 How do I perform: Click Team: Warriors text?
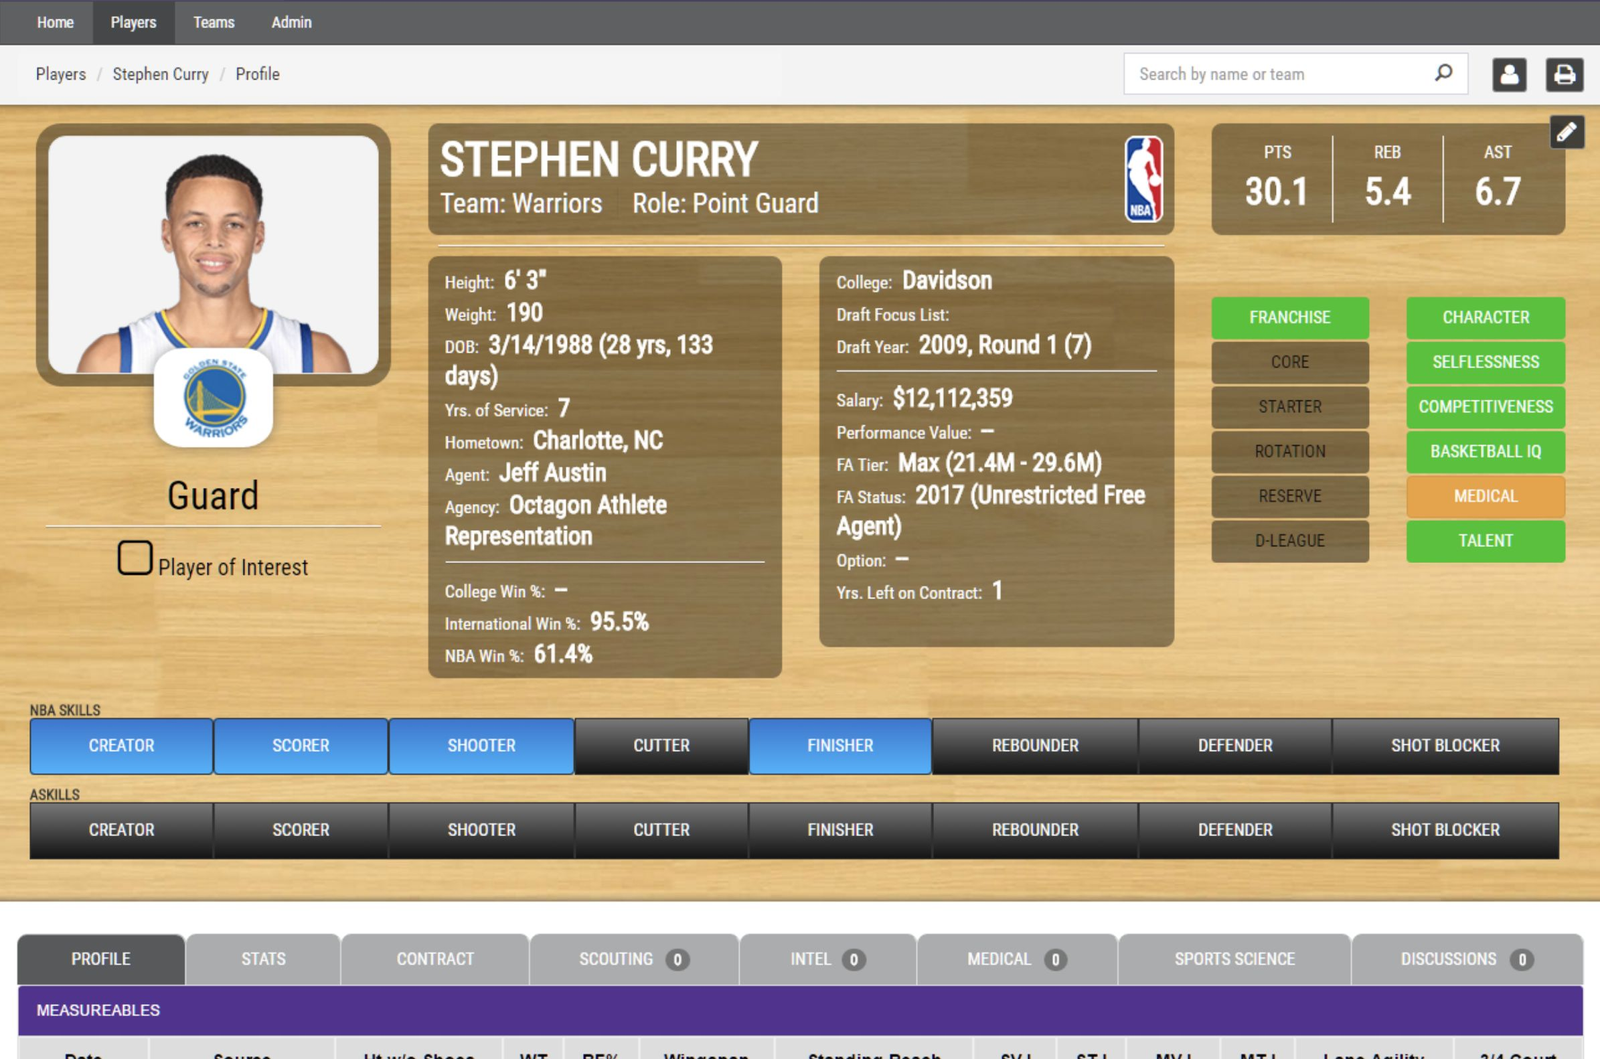coord(521,204)
